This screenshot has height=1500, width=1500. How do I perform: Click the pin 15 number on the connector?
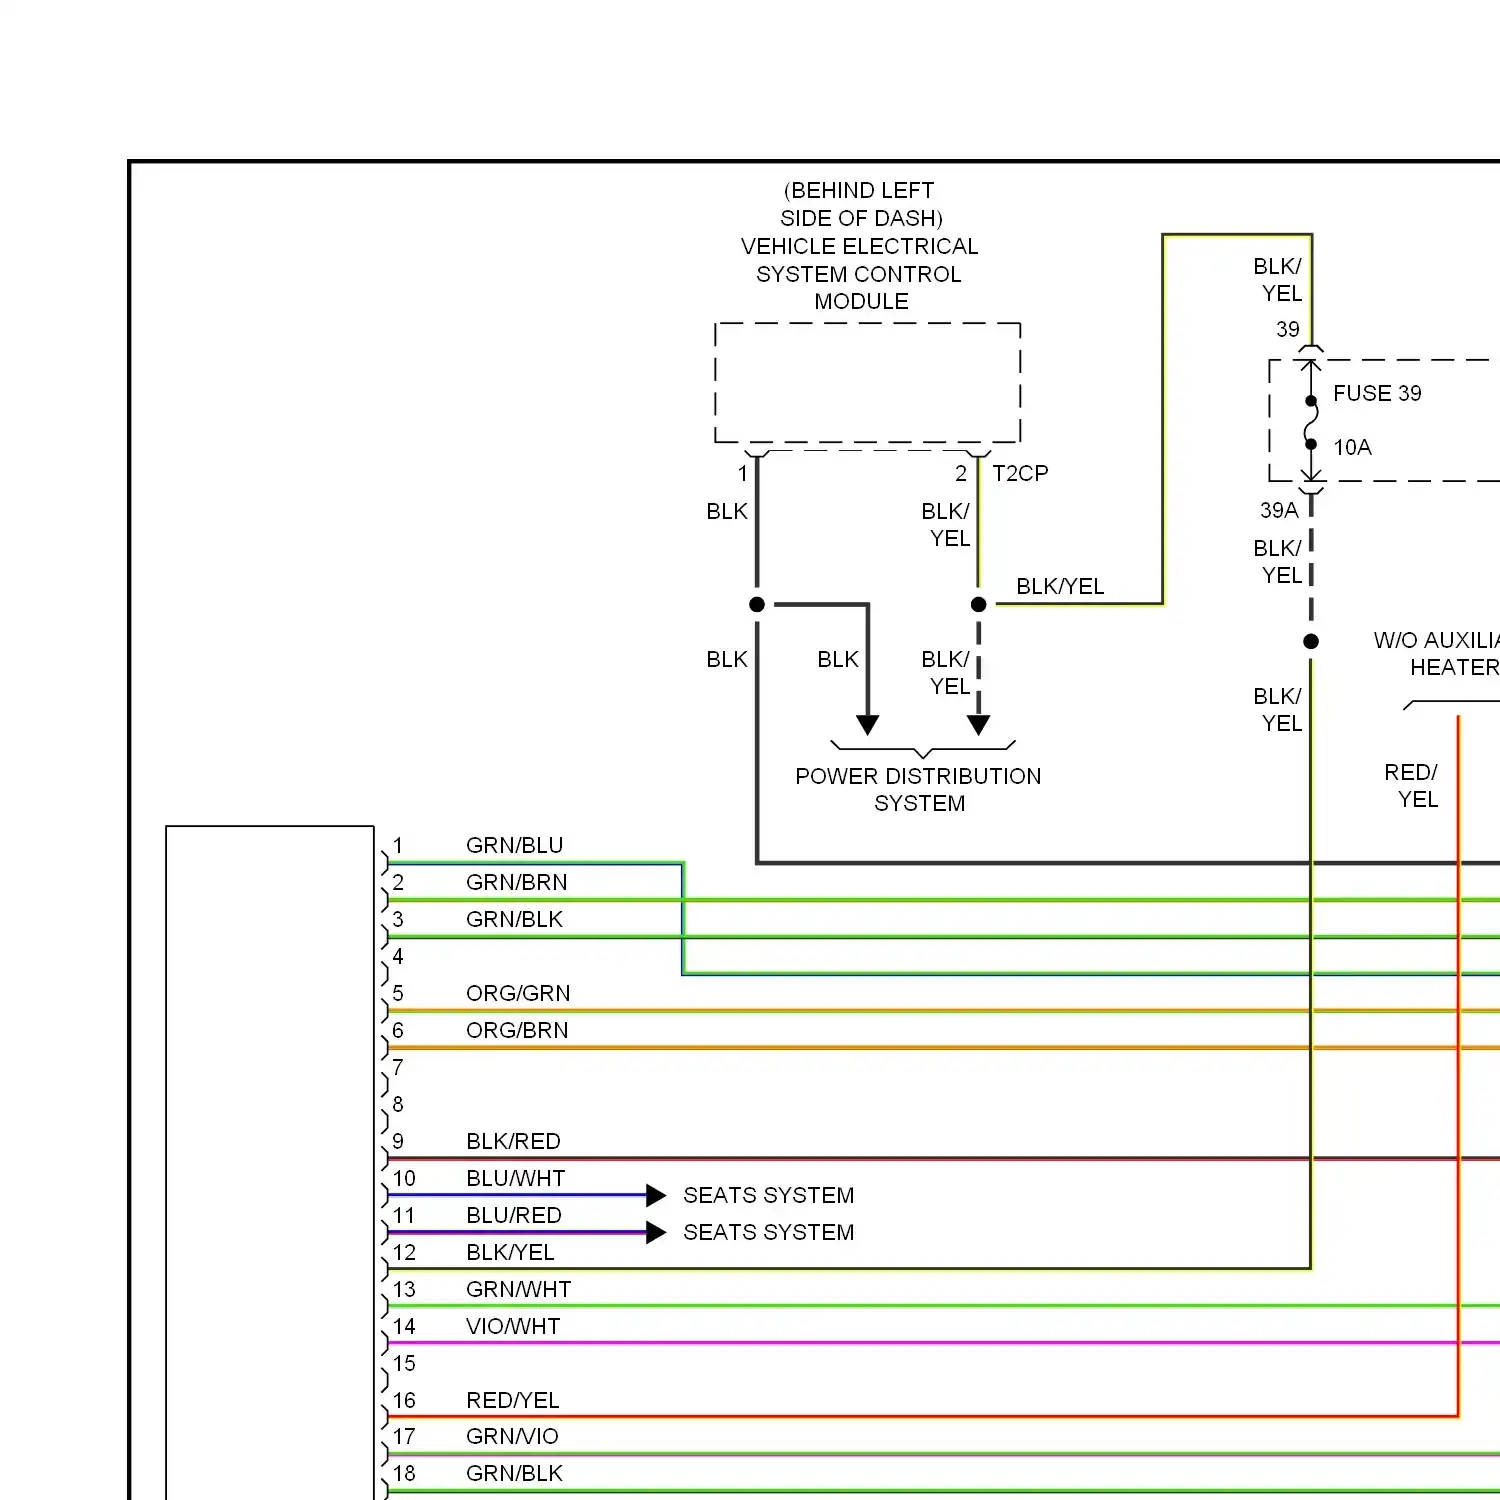pyautogui.click(x=404, y=1363)
